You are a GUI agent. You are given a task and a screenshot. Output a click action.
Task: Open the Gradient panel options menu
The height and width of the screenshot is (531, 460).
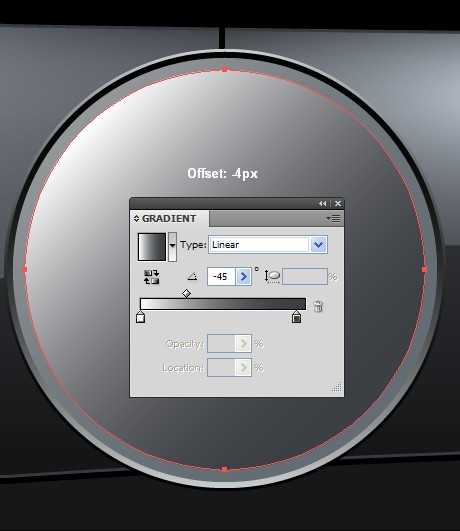334,218
